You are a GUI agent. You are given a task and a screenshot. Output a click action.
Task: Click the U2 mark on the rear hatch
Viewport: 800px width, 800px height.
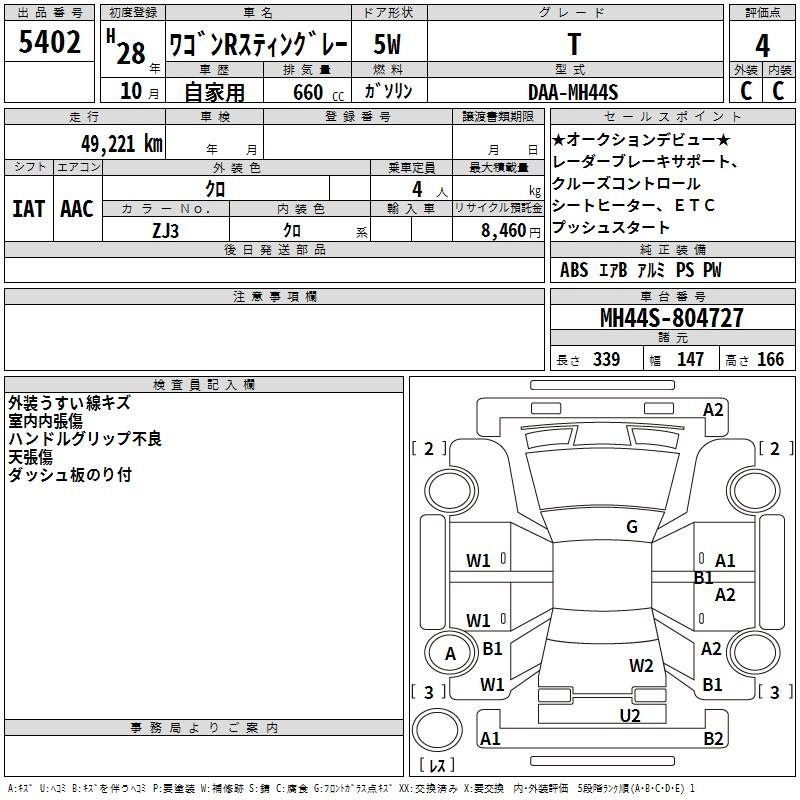(x=629, y=714)
